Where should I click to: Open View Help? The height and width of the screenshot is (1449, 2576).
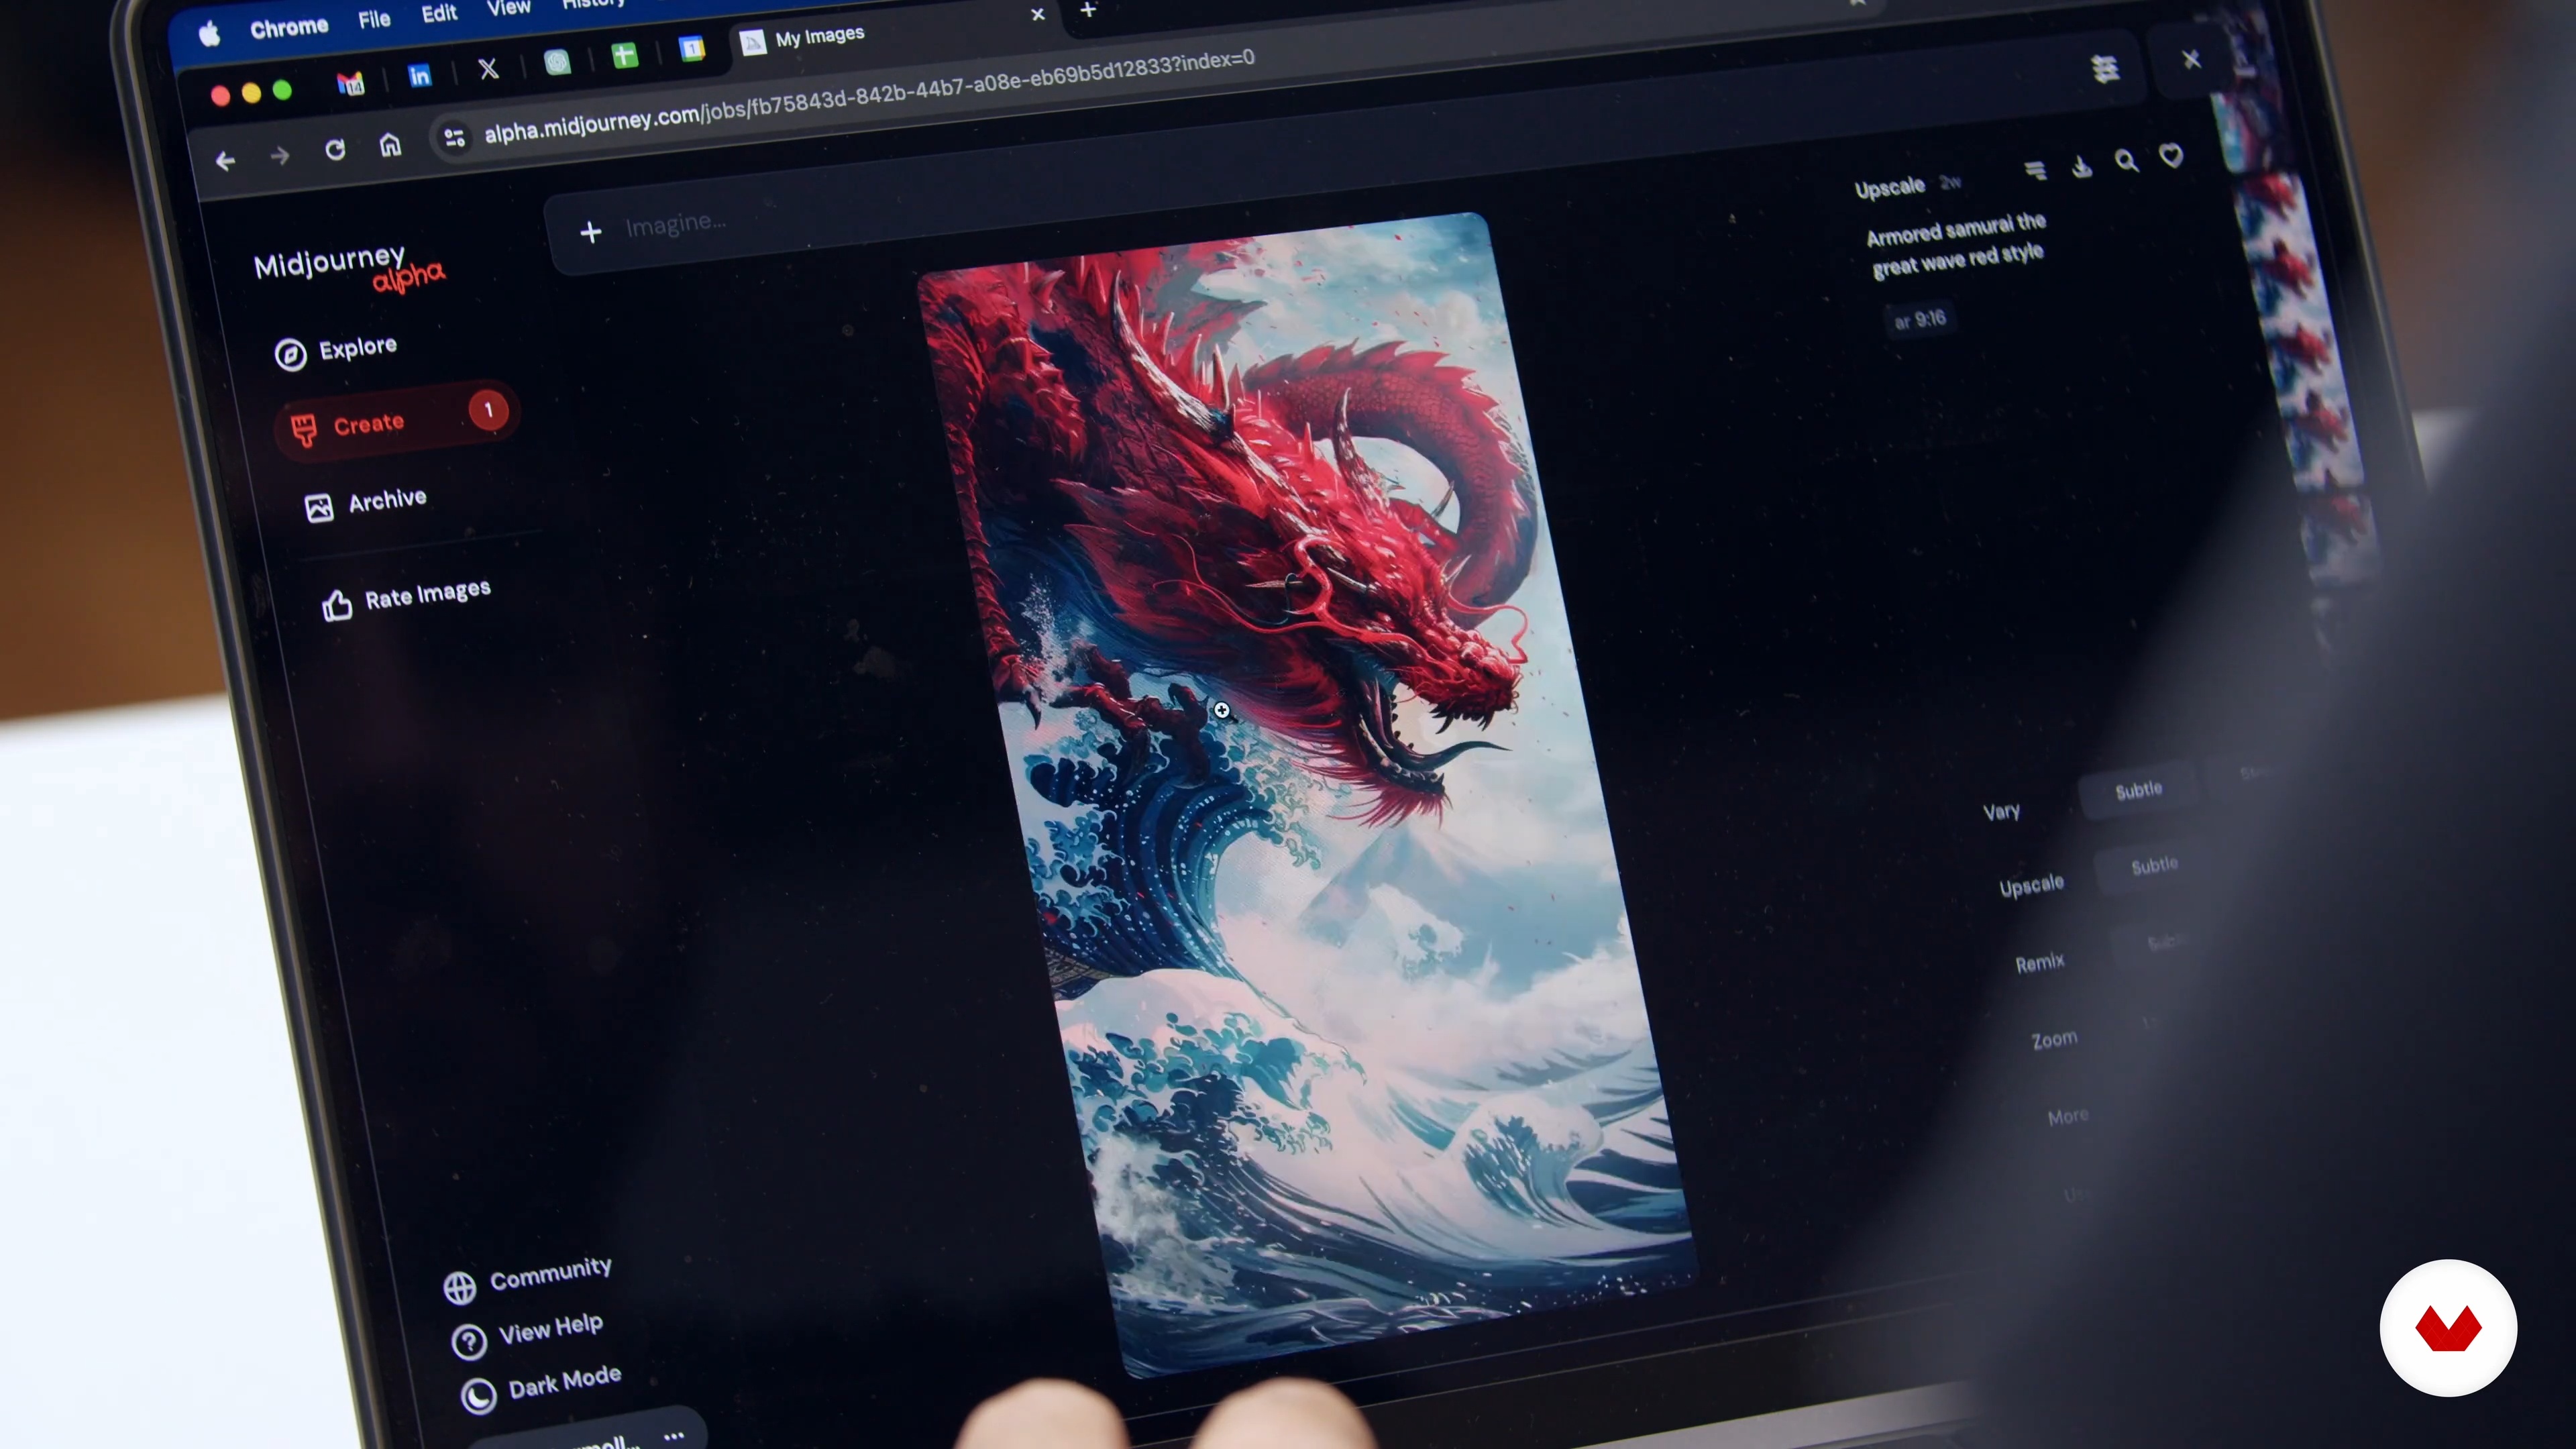pyautogui.click(x=527, y=1333)
